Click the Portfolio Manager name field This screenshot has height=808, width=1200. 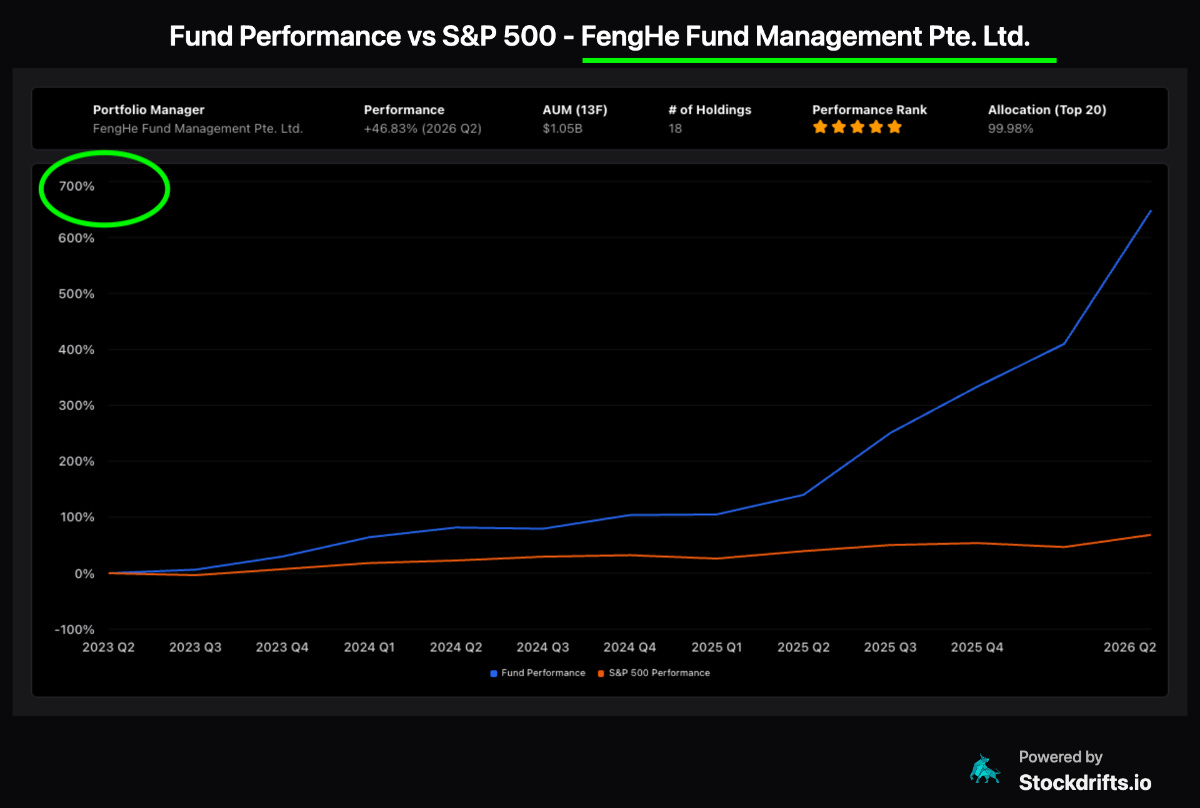[198, 129]
